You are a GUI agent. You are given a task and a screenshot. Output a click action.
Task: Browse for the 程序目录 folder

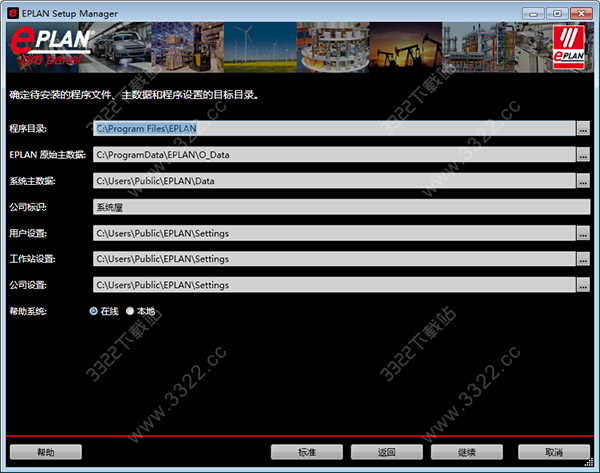pos(583,129)
